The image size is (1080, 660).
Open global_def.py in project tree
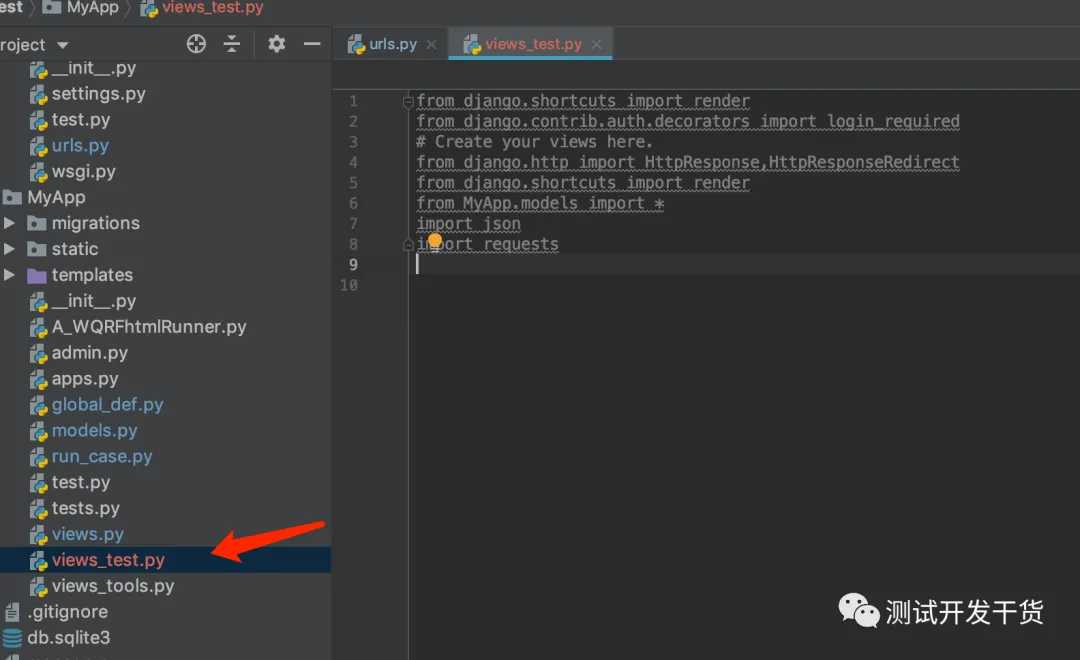click(107, 404)
